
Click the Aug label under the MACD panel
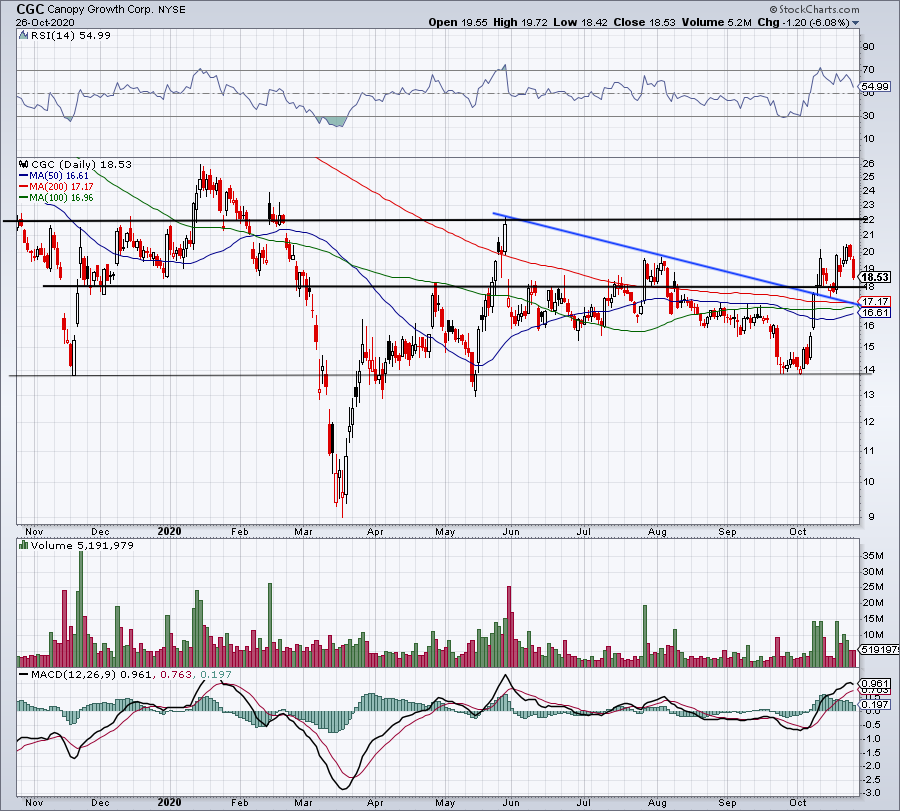(x=657, y=802)
